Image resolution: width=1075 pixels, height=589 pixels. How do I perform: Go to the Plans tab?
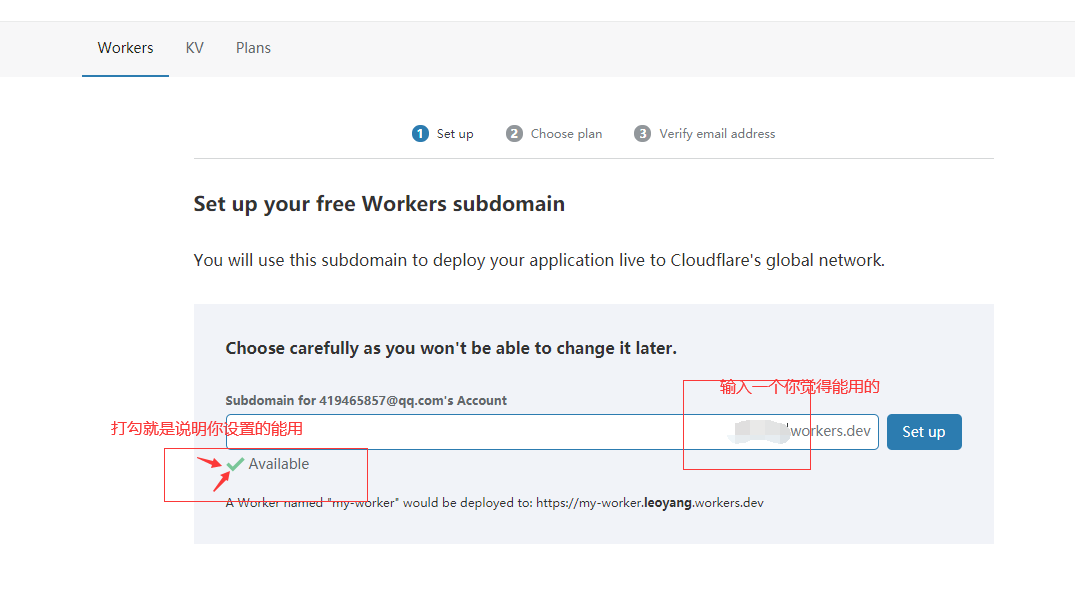(253, 48)
